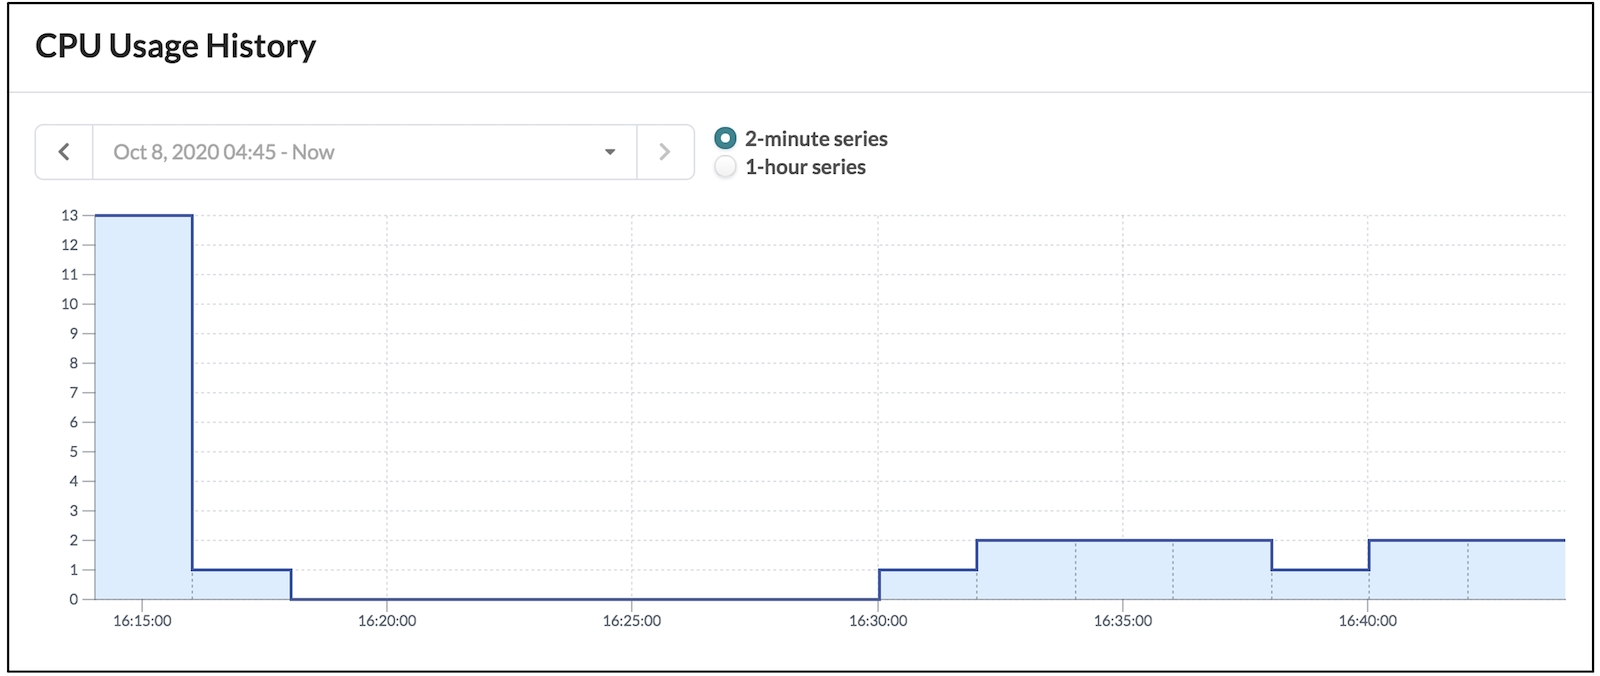
Task: Go to previous time range arrow
Action: [x=64, y=152]
